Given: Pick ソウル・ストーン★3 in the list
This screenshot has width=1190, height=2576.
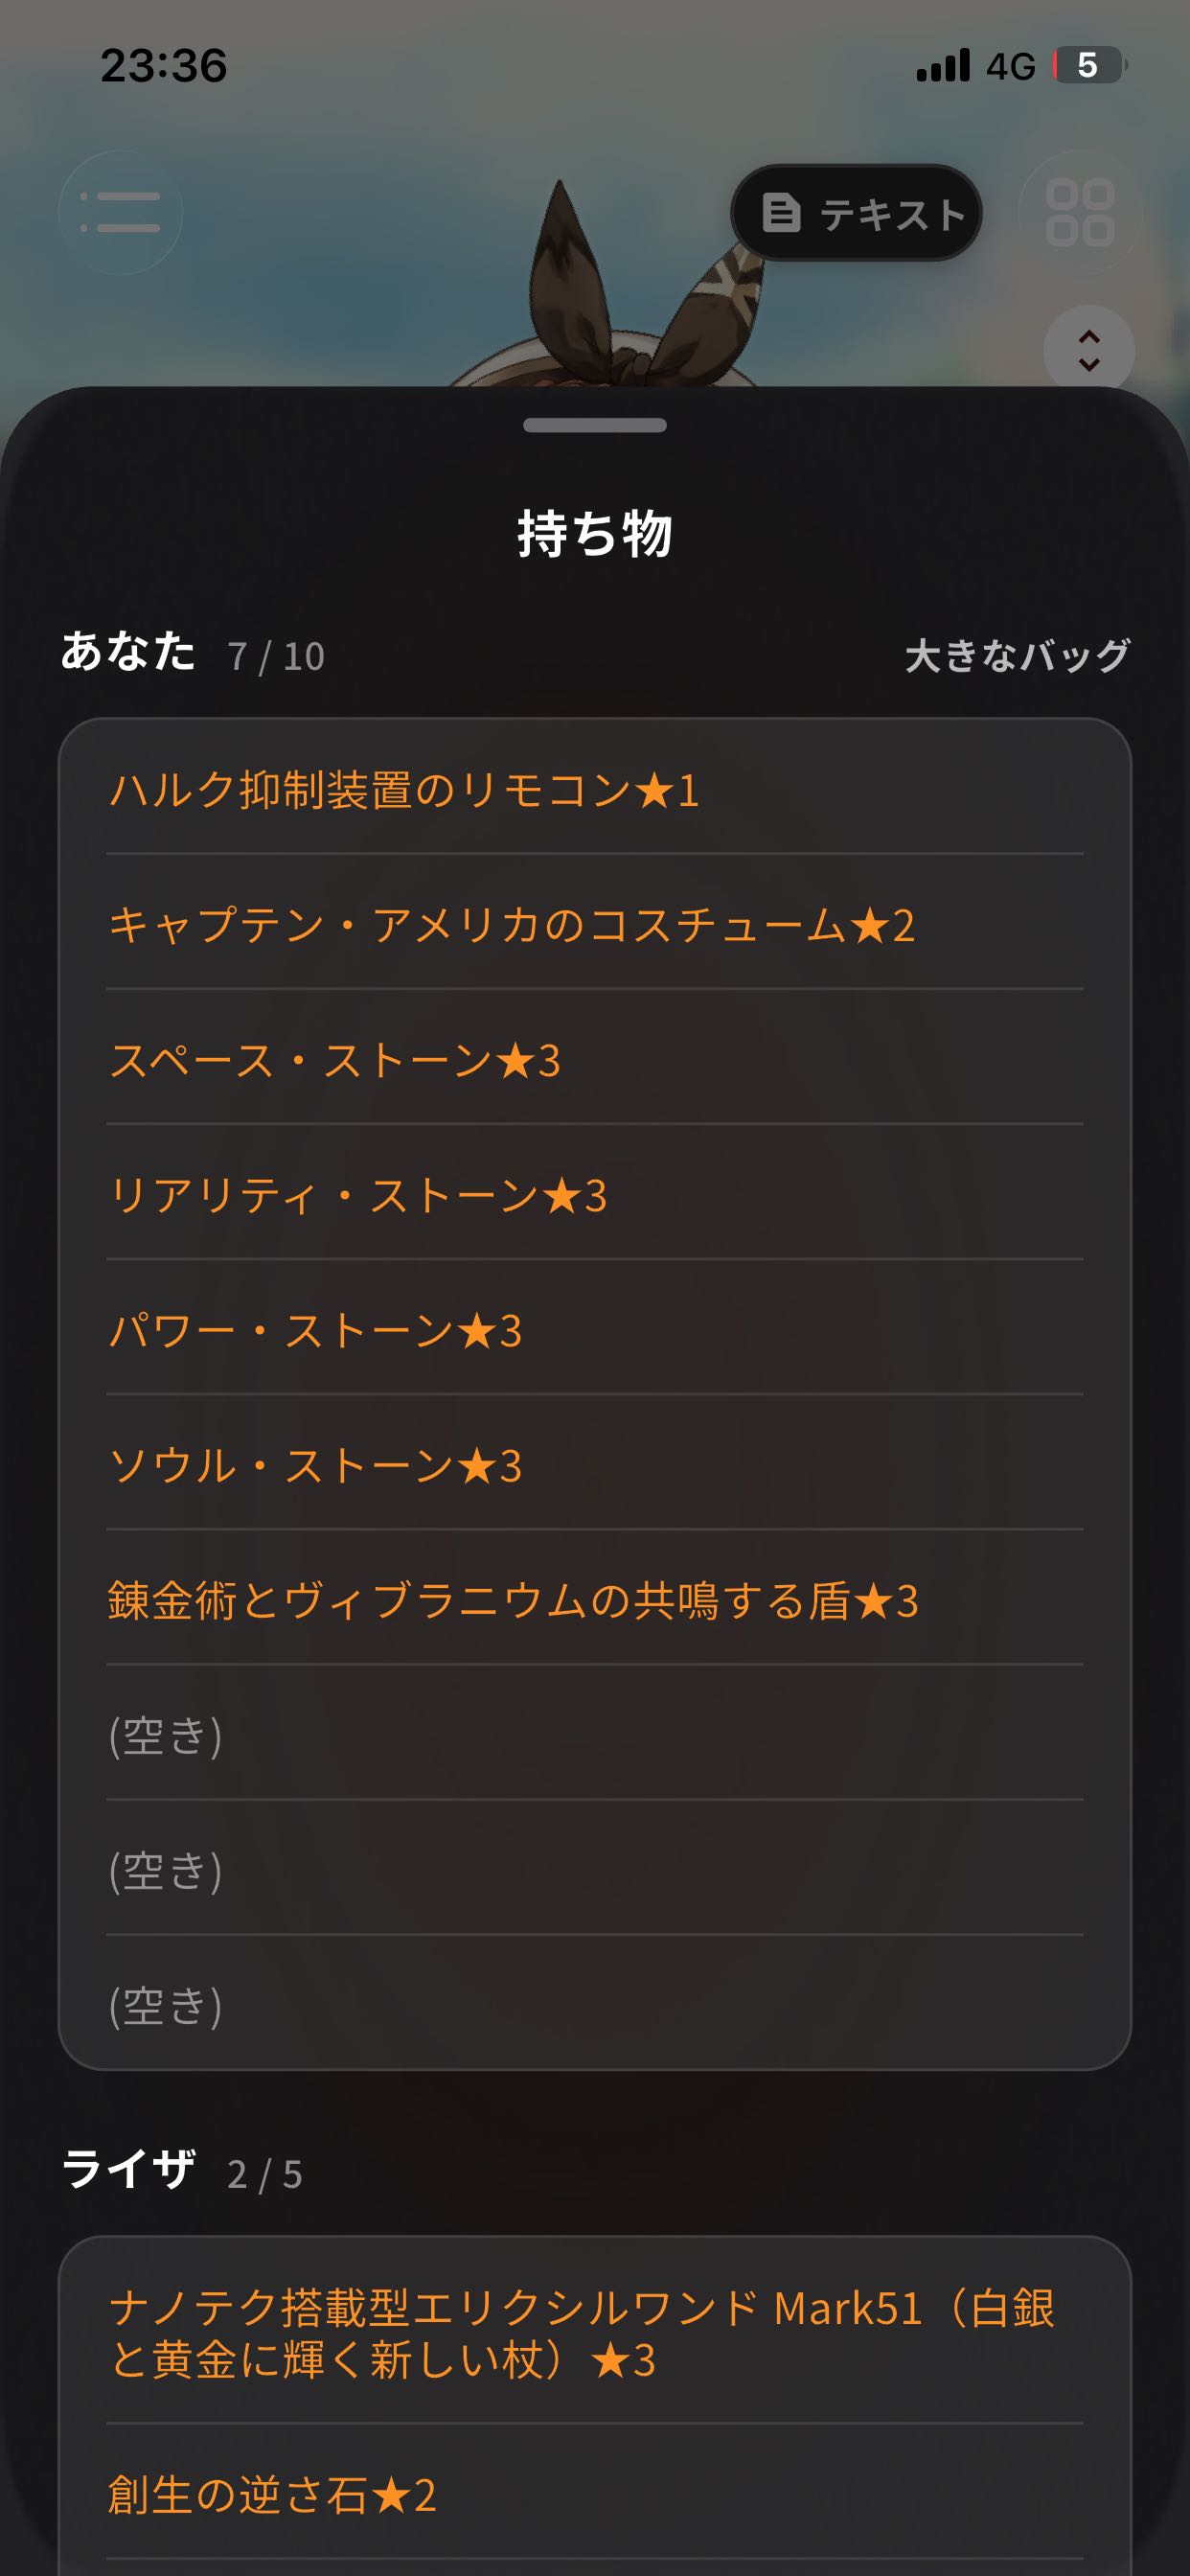Looking at the screenshot, I should 595,1463.
